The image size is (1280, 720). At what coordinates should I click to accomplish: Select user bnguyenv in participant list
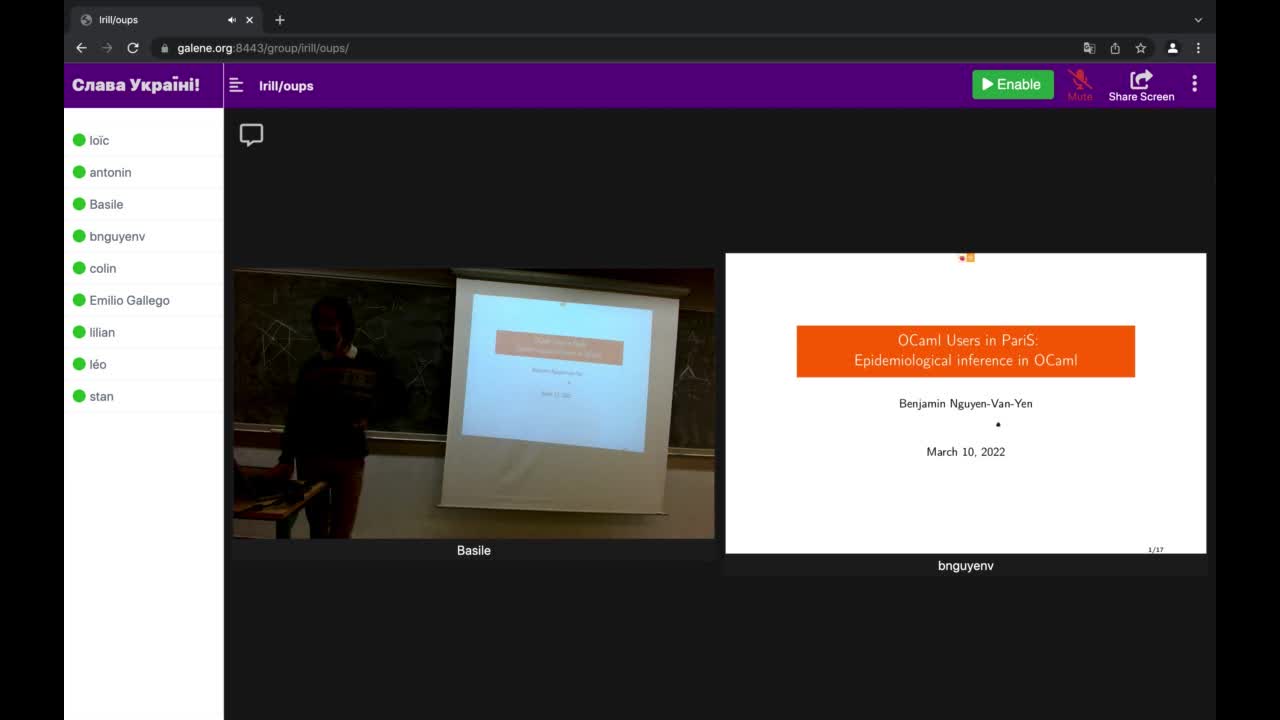pos(143,236)
